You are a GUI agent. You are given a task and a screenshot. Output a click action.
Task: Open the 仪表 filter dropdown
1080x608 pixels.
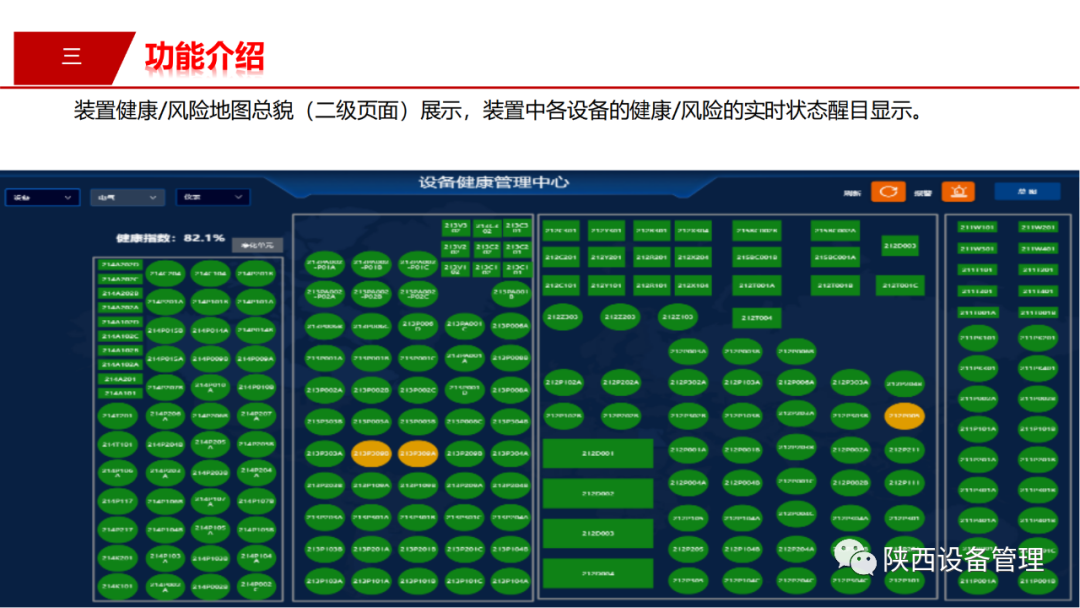pyautogui.click(x=212, y=198)
